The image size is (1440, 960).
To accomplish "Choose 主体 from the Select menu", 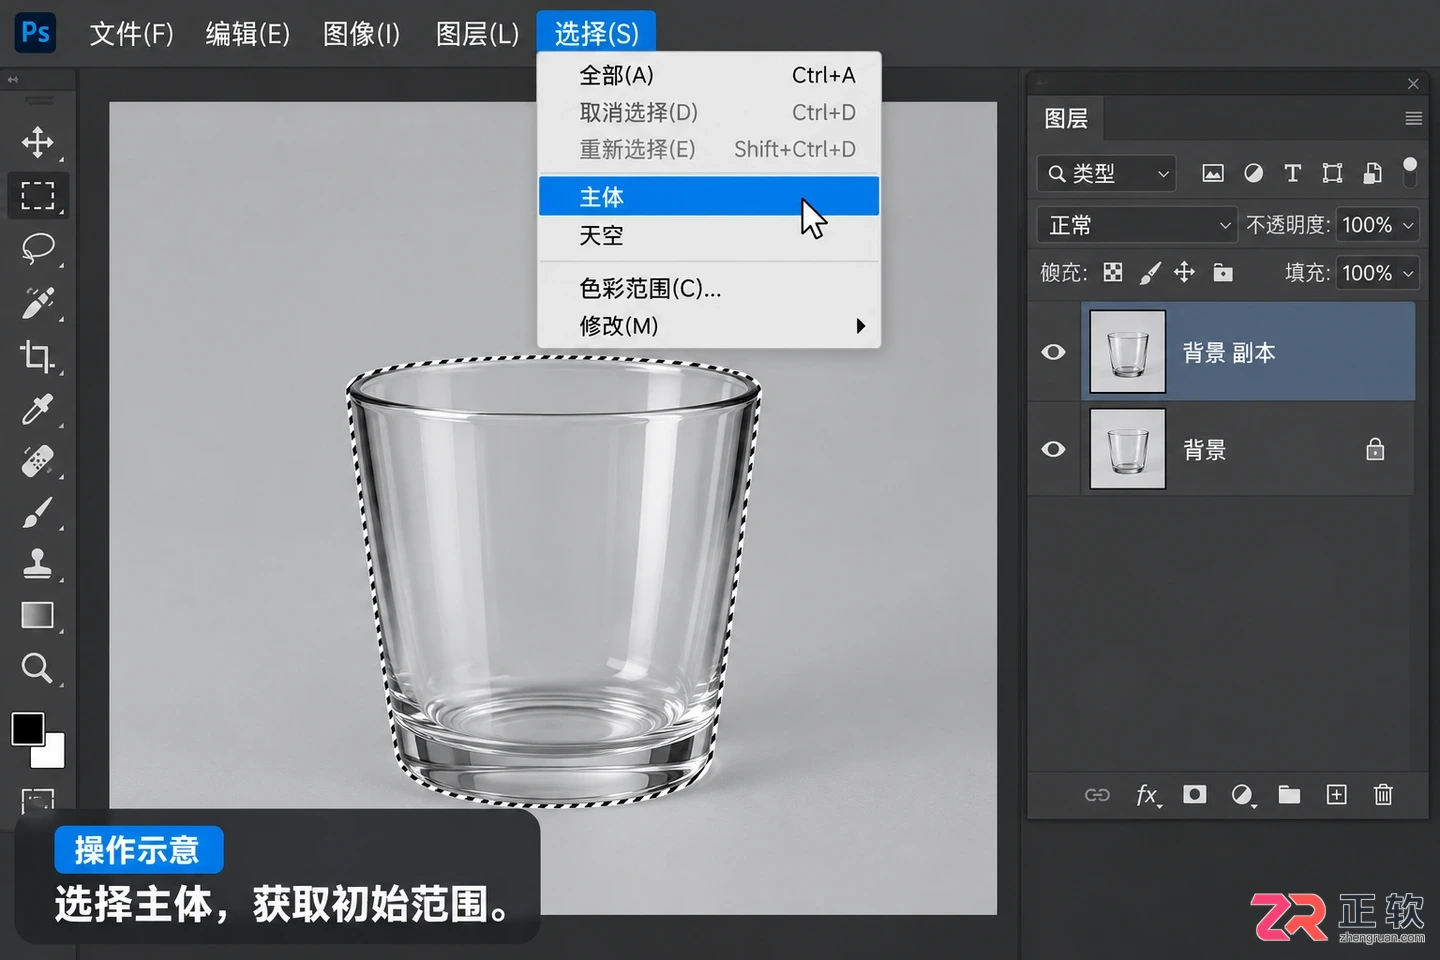I will (x=709, y=196).
